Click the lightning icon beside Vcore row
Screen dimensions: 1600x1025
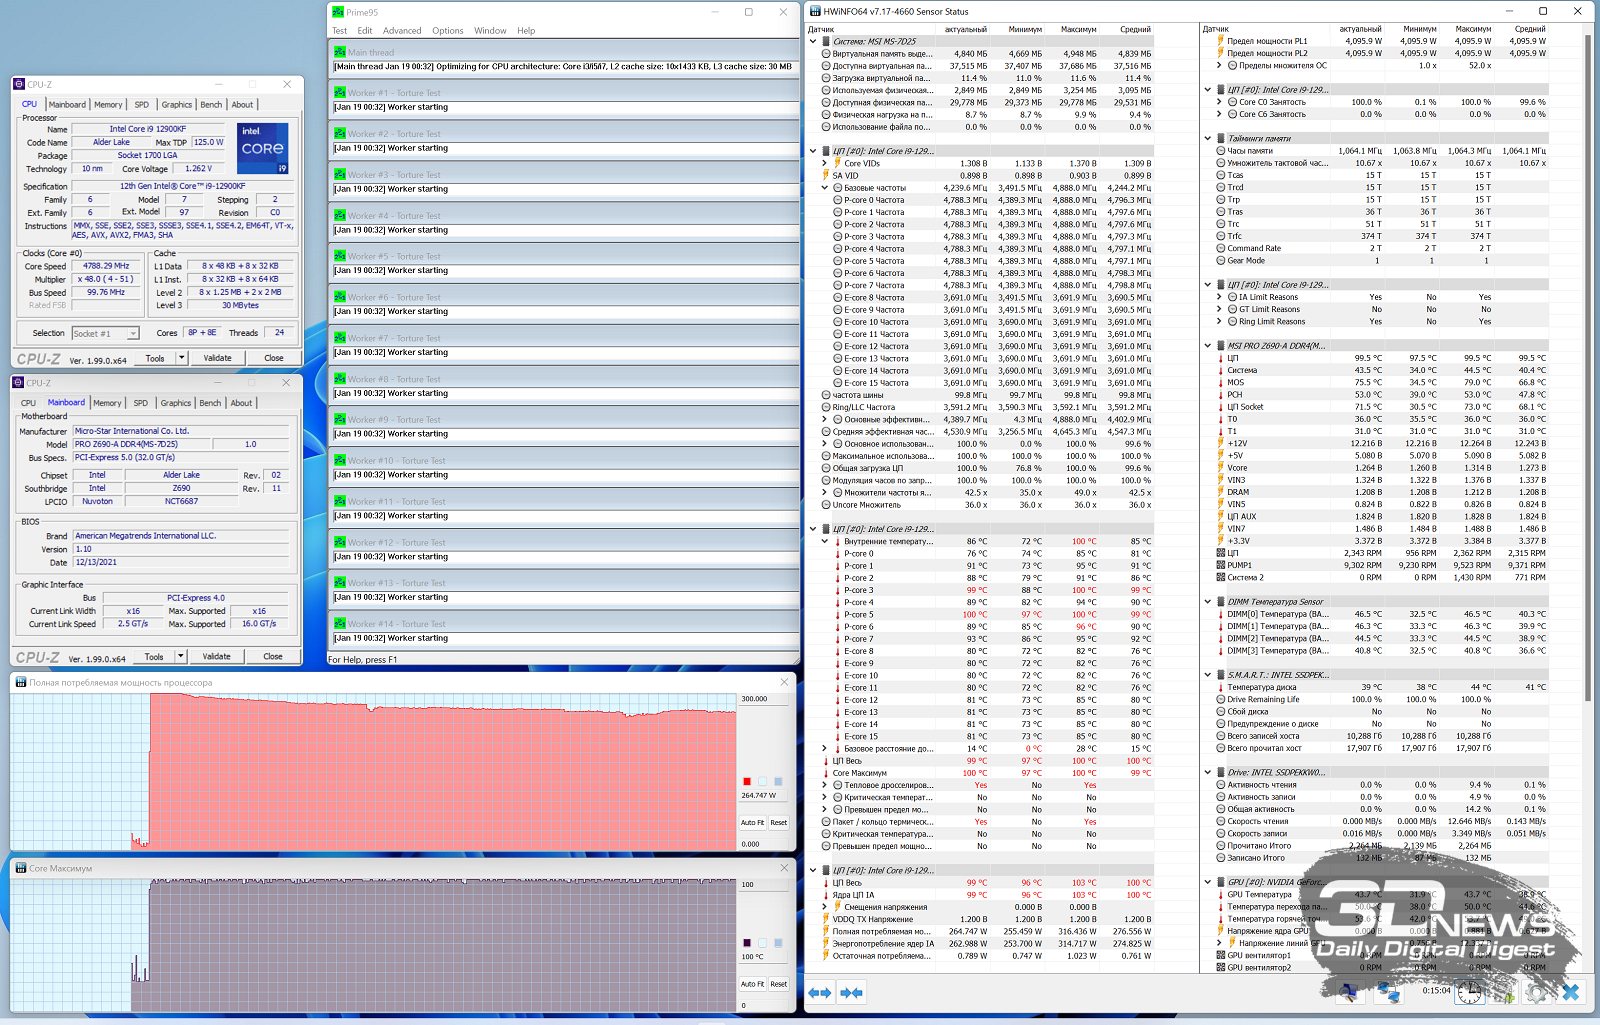[1221, 468]
